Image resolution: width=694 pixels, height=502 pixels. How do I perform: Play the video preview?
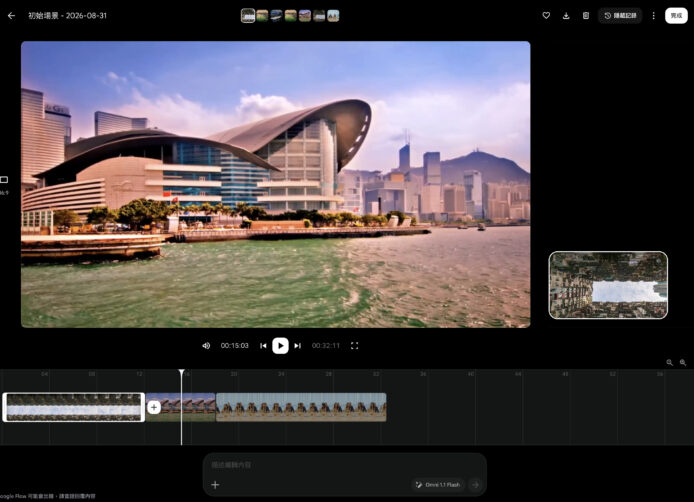pos(280,346)
